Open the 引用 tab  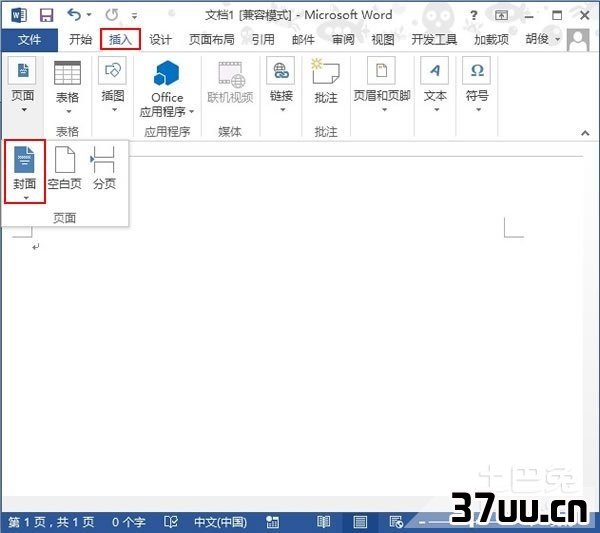tap(263, 39)
